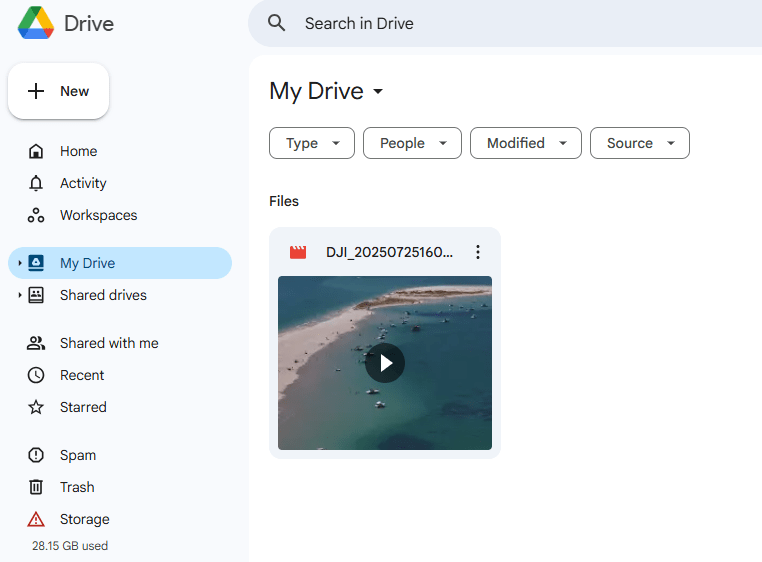Play the DJI video thumbnail
This screenshot has height=562, width=762.
coord(385,363)
